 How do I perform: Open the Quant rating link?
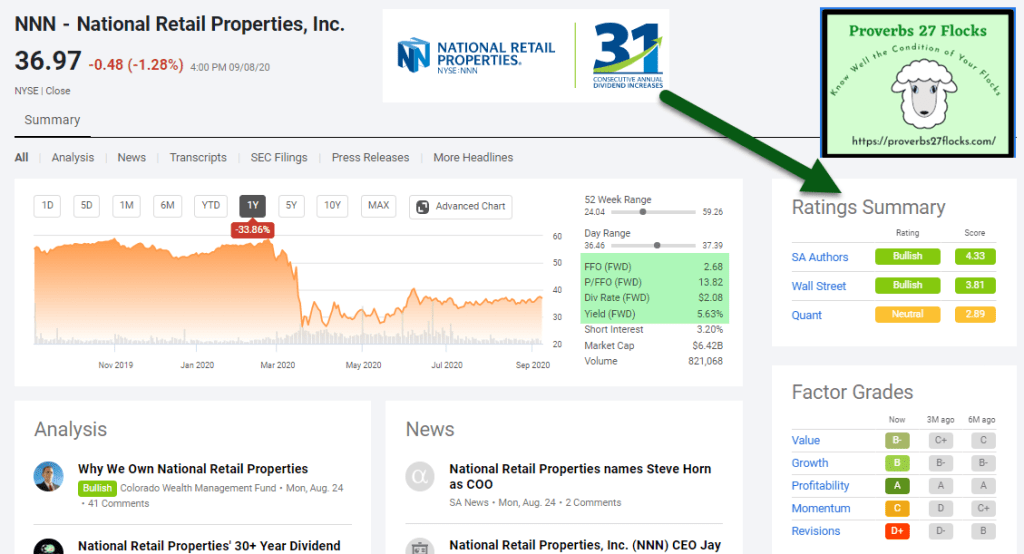click(x=807, y=315)
